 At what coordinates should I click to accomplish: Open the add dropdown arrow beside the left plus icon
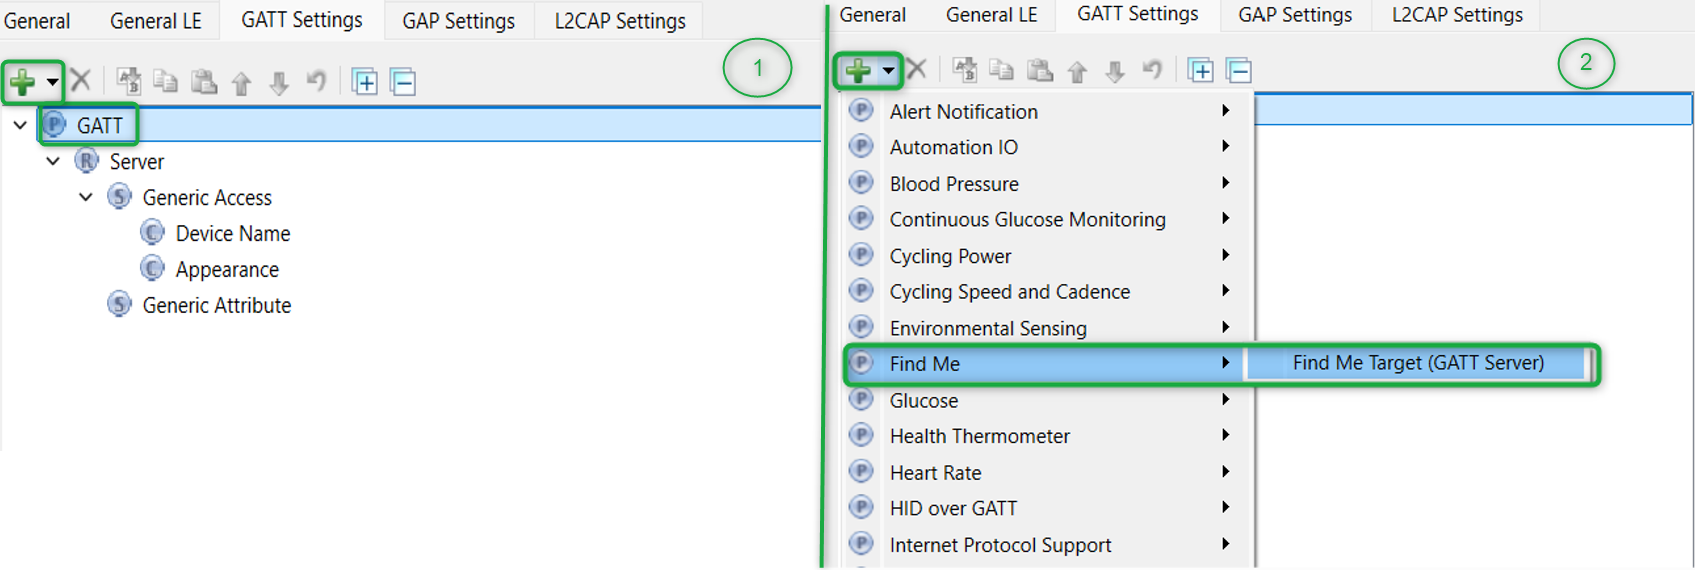[52, 82]
